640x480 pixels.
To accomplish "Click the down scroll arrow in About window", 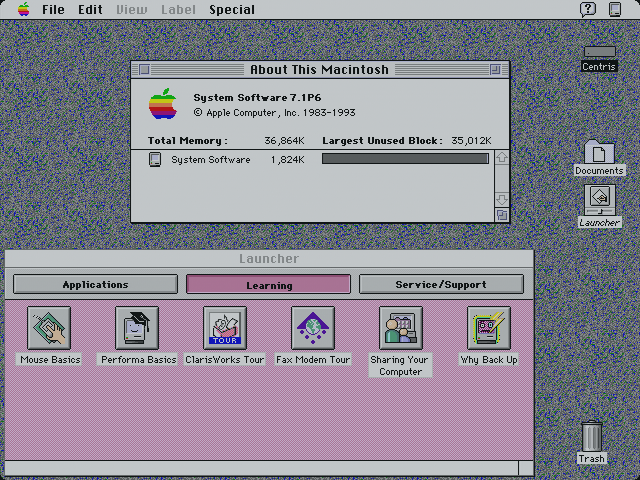I will click(x=502, y=199).
